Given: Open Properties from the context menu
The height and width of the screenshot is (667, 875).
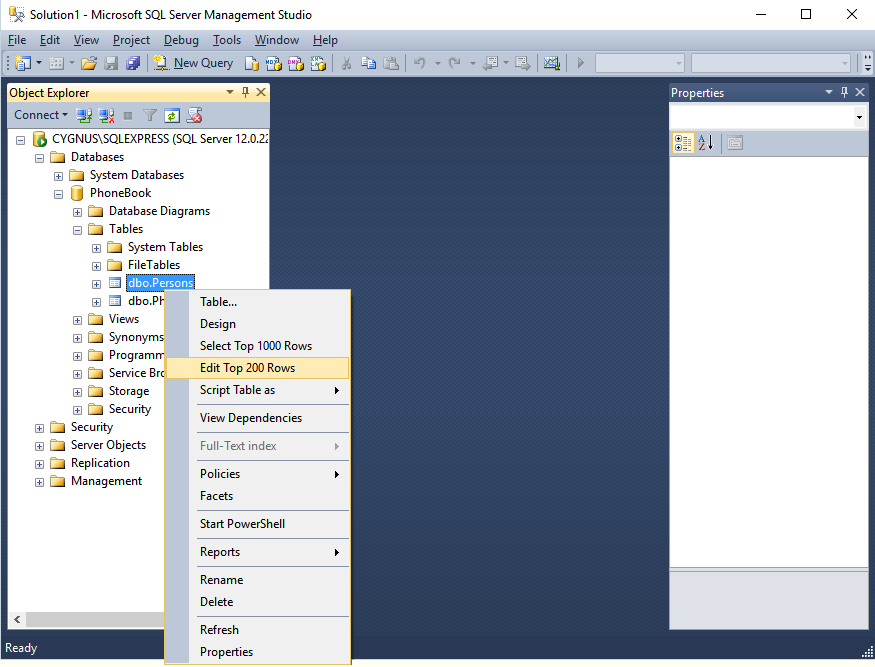Looking at the screenshot, I should [x=258, y=652].
